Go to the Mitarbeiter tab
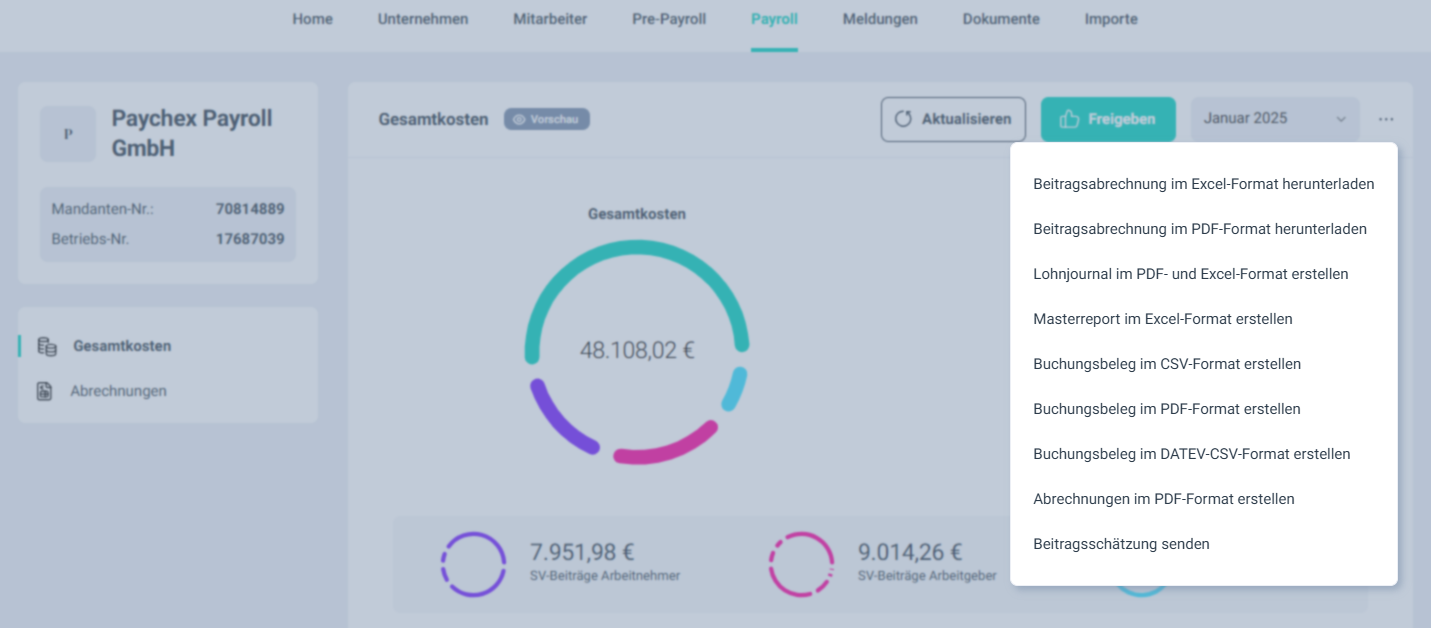 [550, 19]
